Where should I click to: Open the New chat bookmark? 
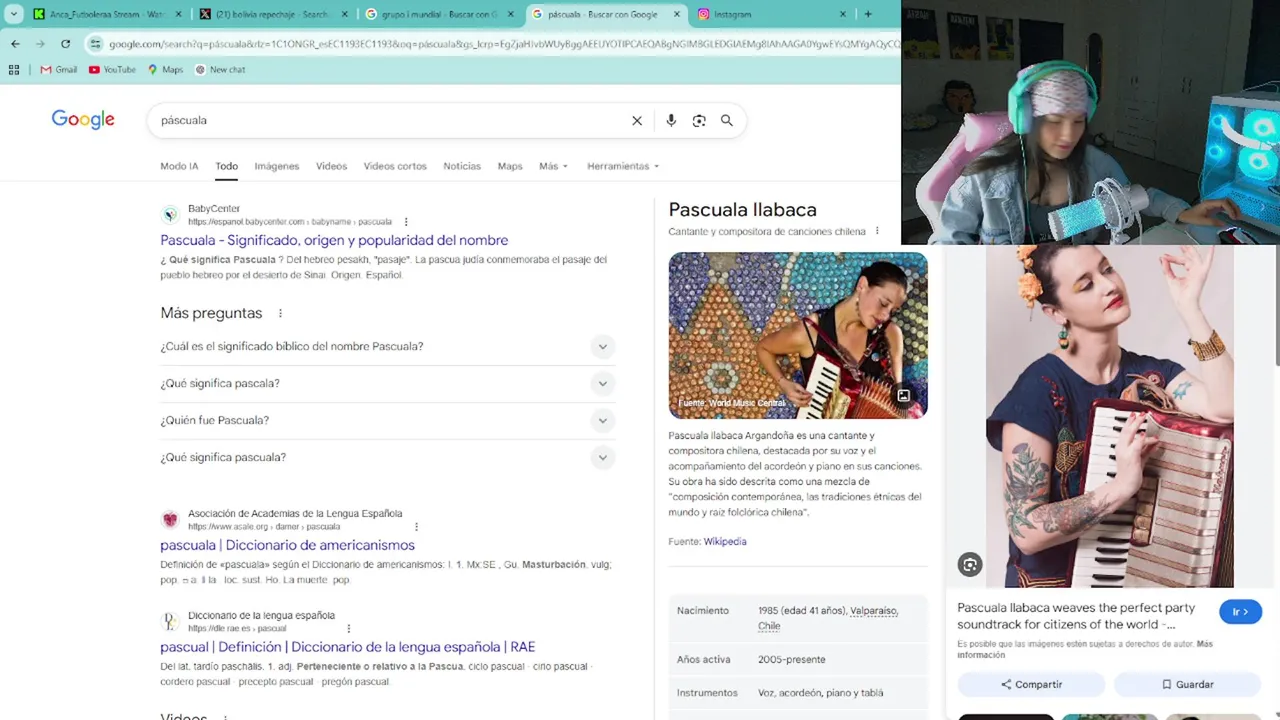[x=220, y=69]
